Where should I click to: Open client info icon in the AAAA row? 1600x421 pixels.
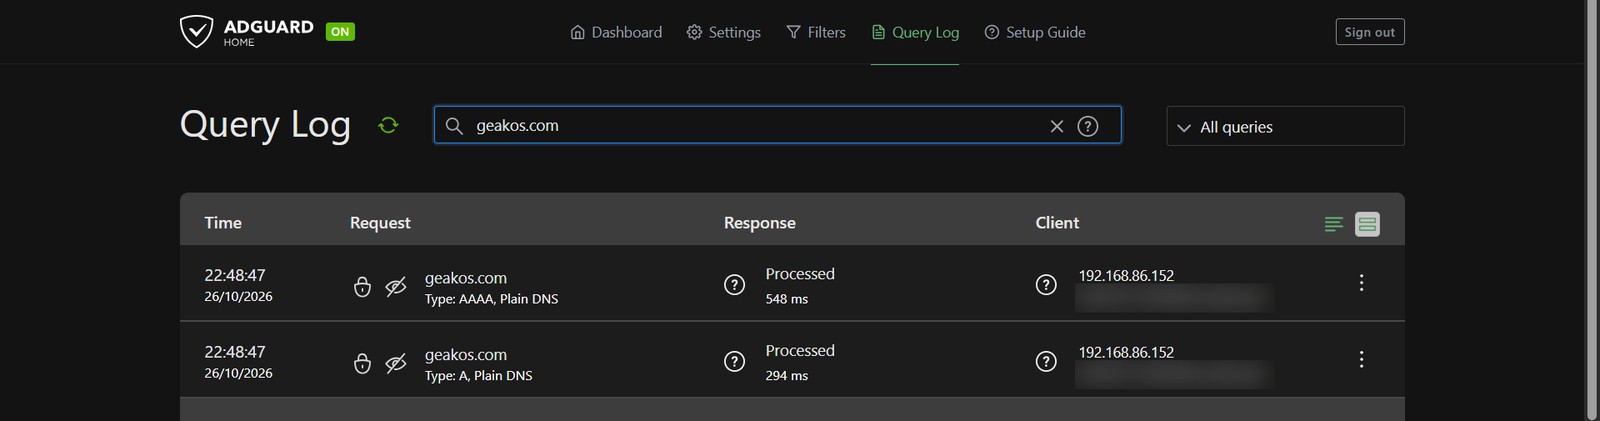[1046, 285]
